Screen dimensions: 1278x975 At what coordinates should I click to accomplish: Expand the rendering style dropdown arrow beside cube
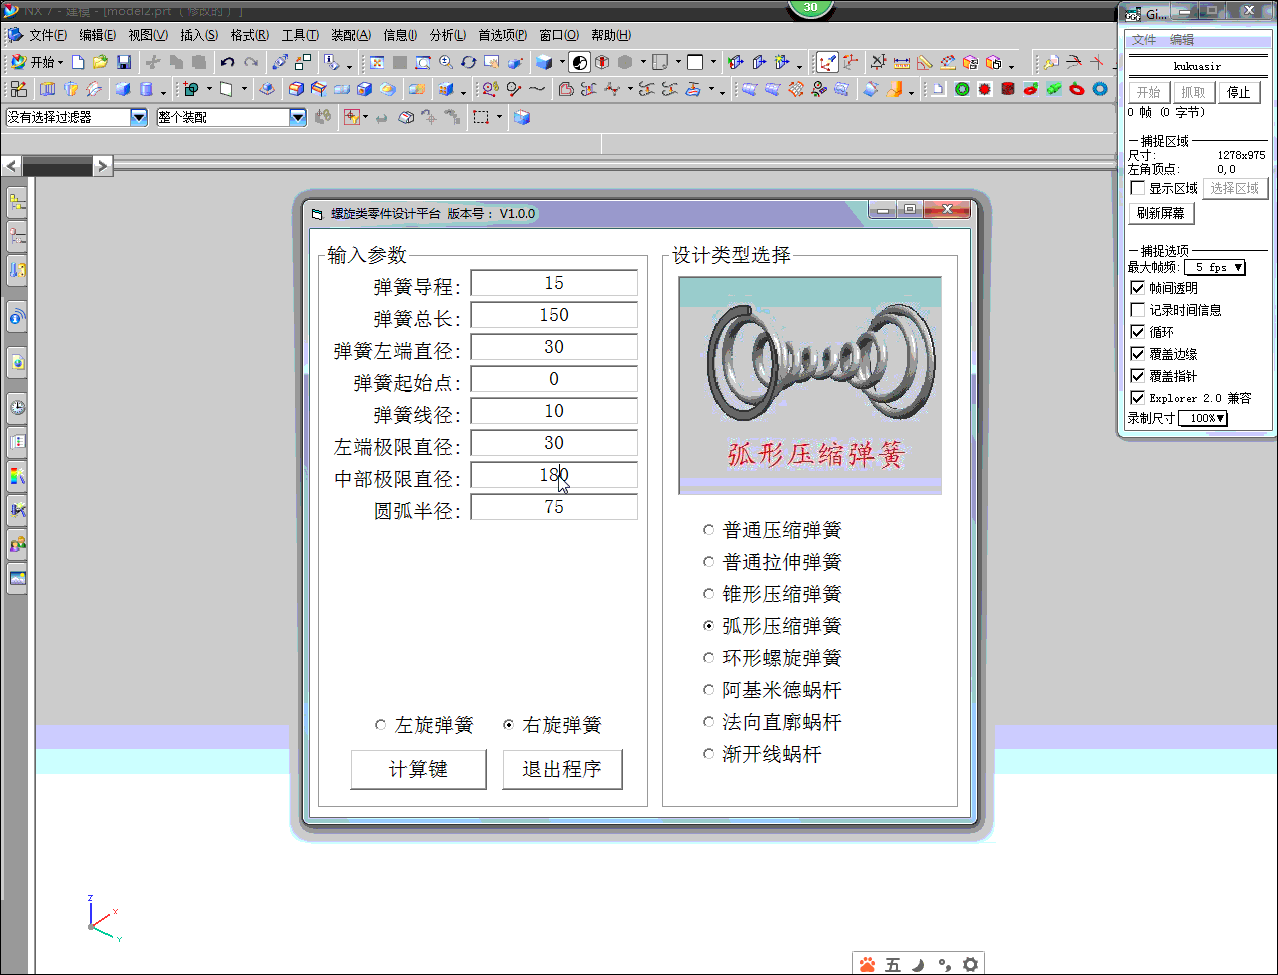pos(562,62)
